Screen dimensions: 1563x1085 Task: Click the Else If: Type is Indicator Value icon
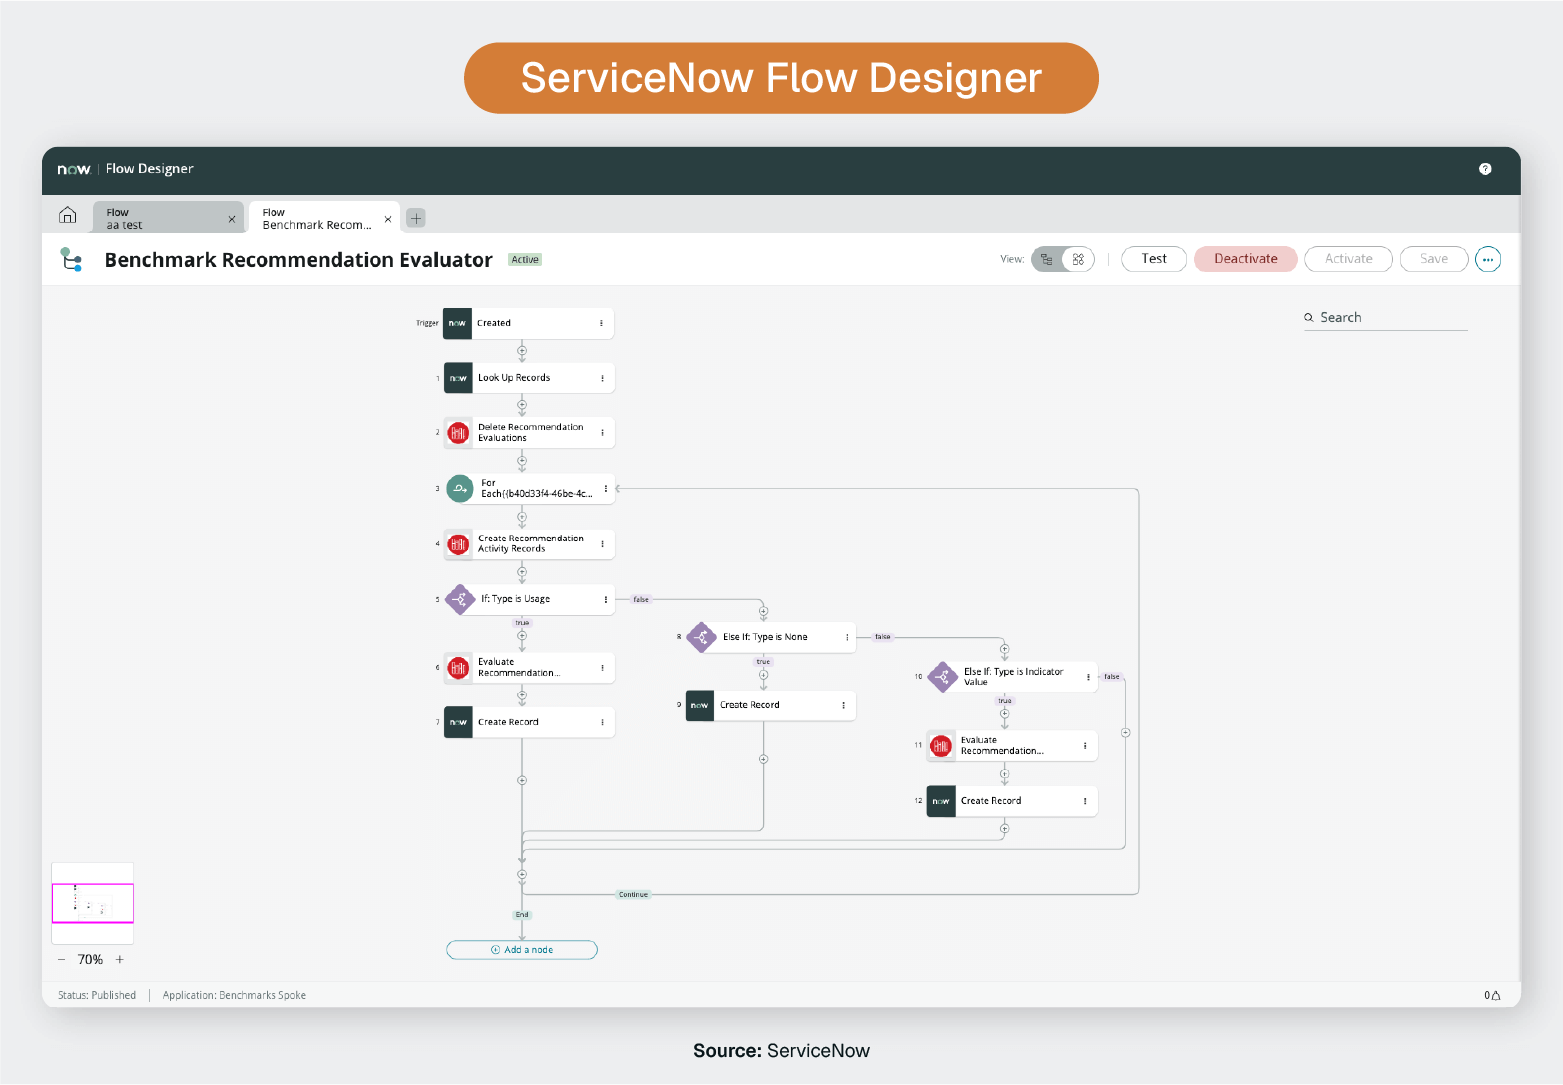pos(941,676)
